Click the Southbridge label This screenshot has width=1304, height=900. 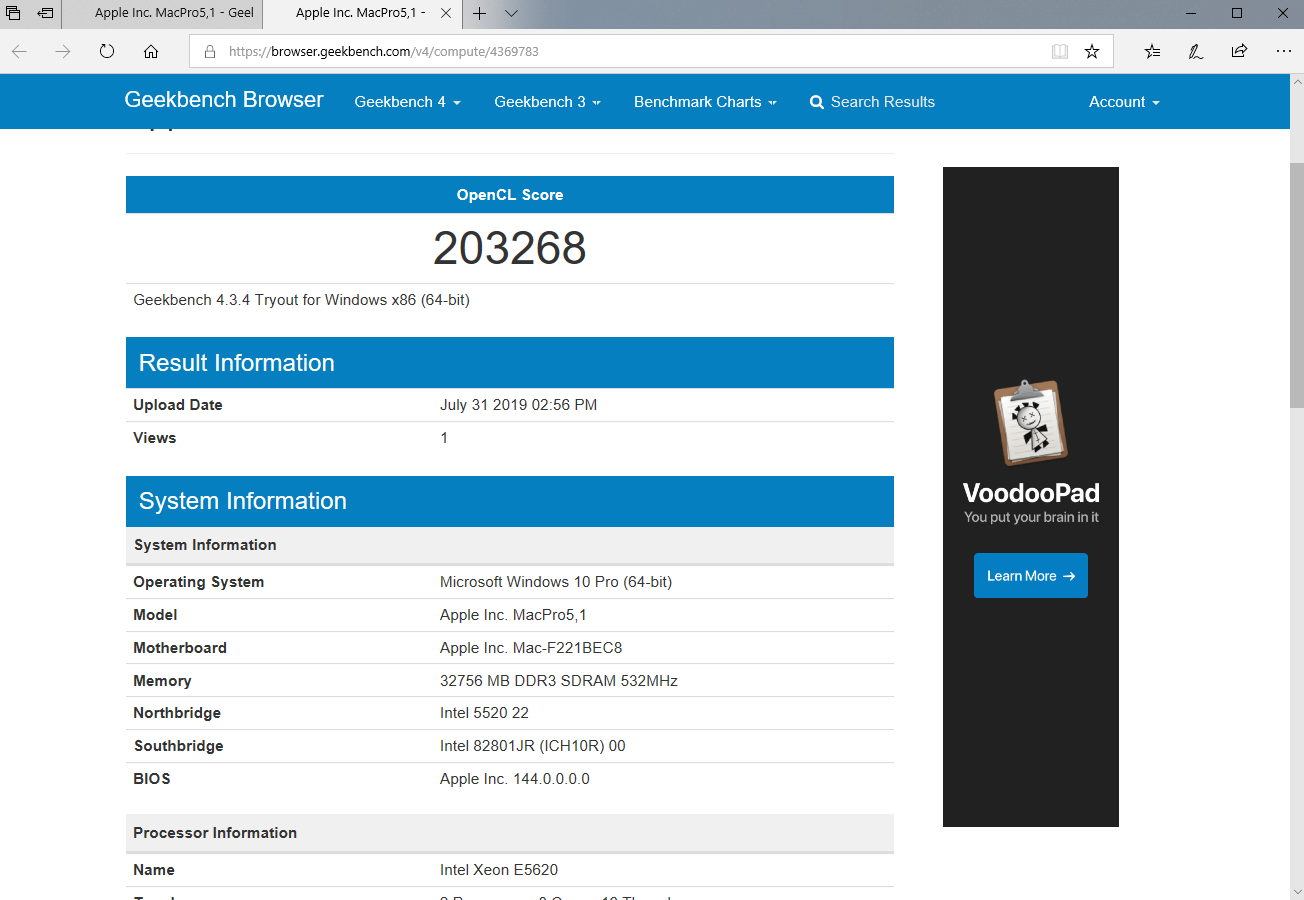179,746
